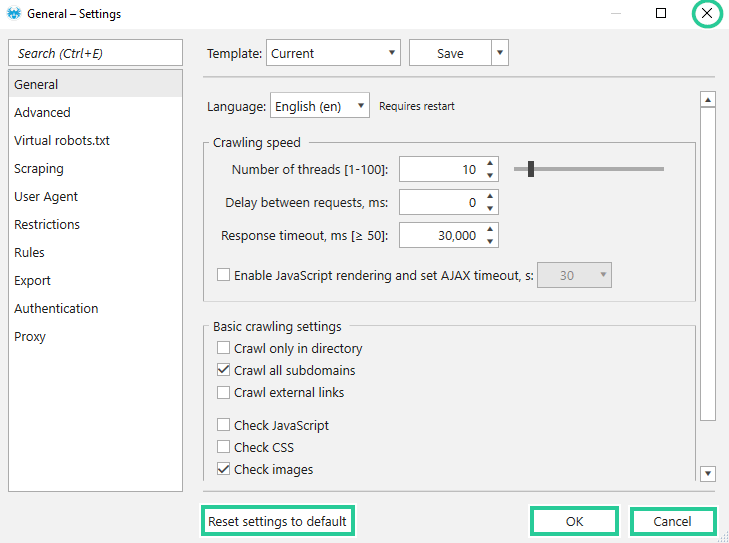729x543 pixels.
Task: Click the scrollbar down arrow
Action: (708, 474)
